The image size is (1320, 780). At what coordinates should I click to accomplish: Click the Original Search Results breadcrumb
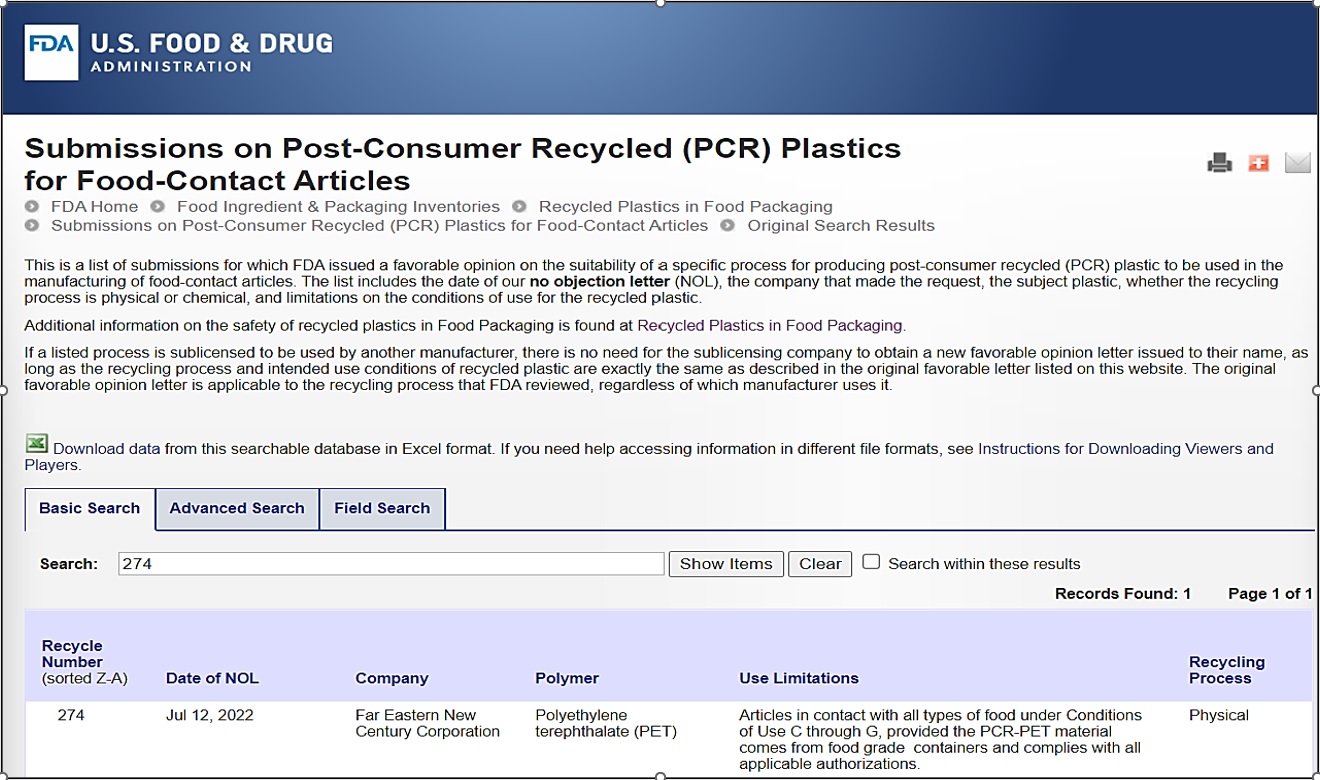click(x=840, y=226)
